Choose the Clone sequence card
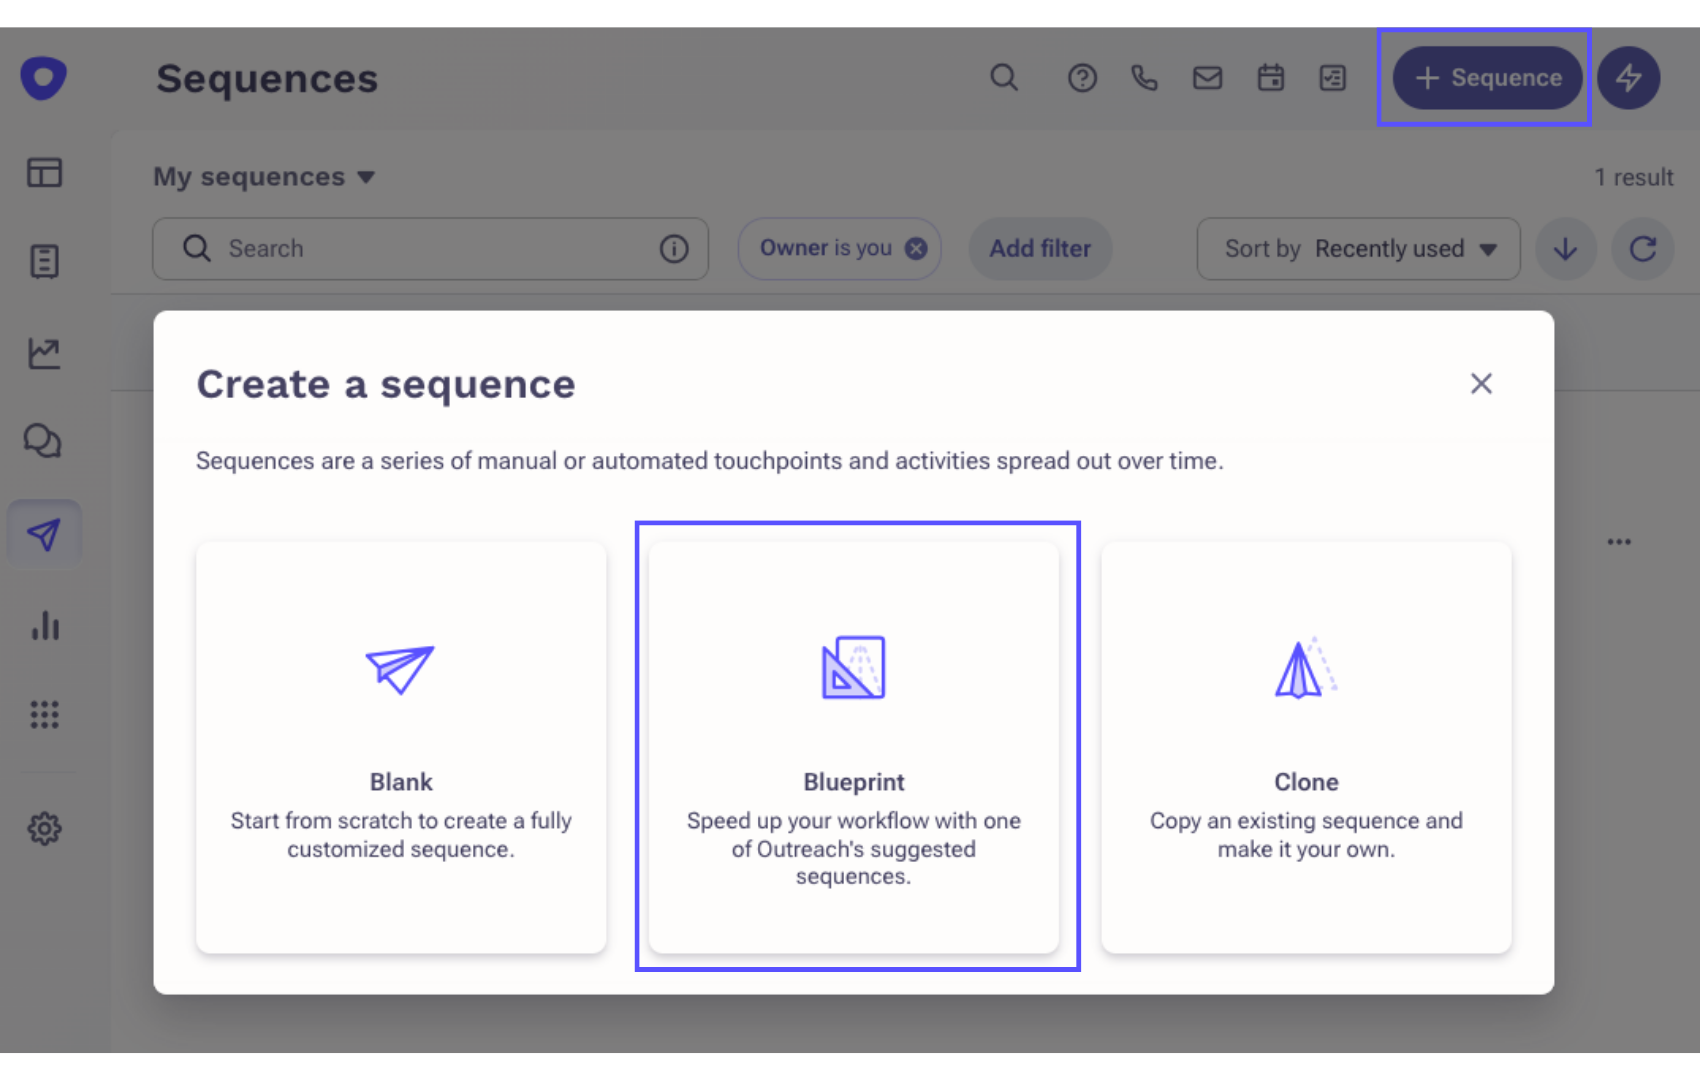The width and height of the screenshot is (1700, 1080). point(1306,748)
